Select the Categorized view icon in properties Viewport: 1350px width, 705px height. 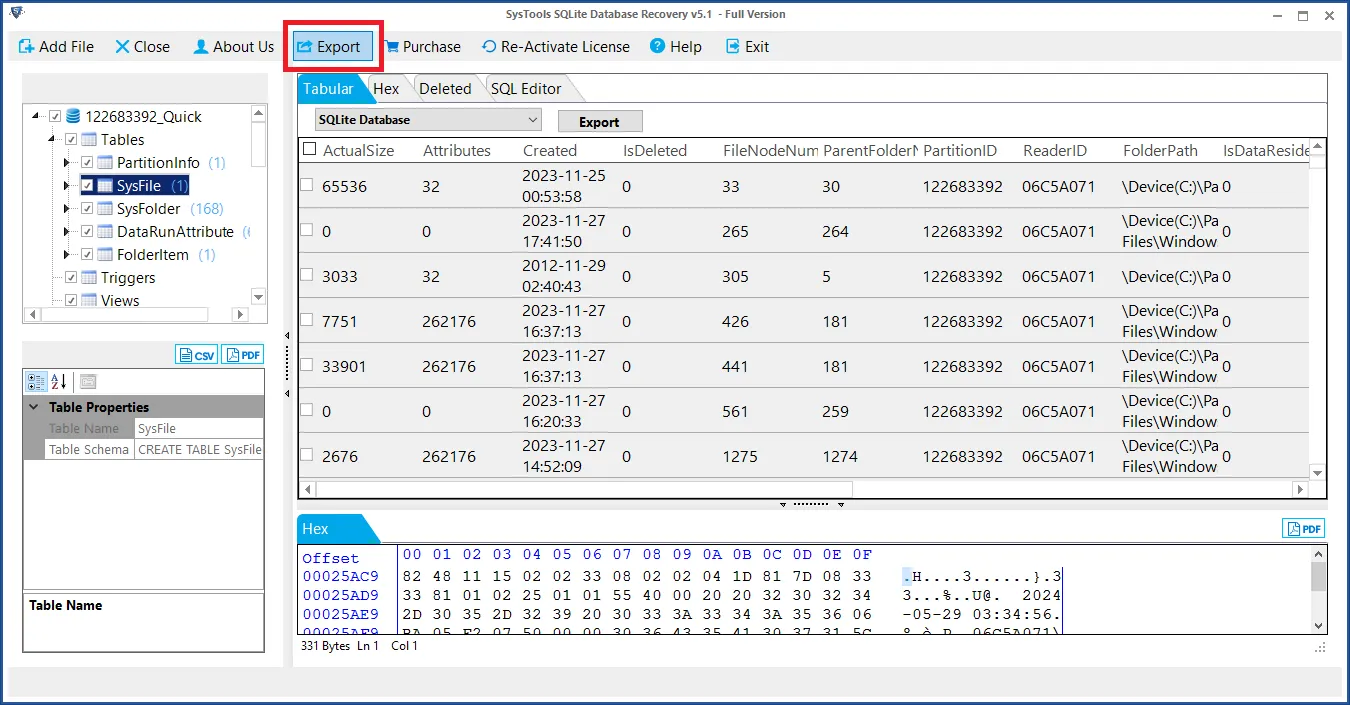[x=36, y=381]
